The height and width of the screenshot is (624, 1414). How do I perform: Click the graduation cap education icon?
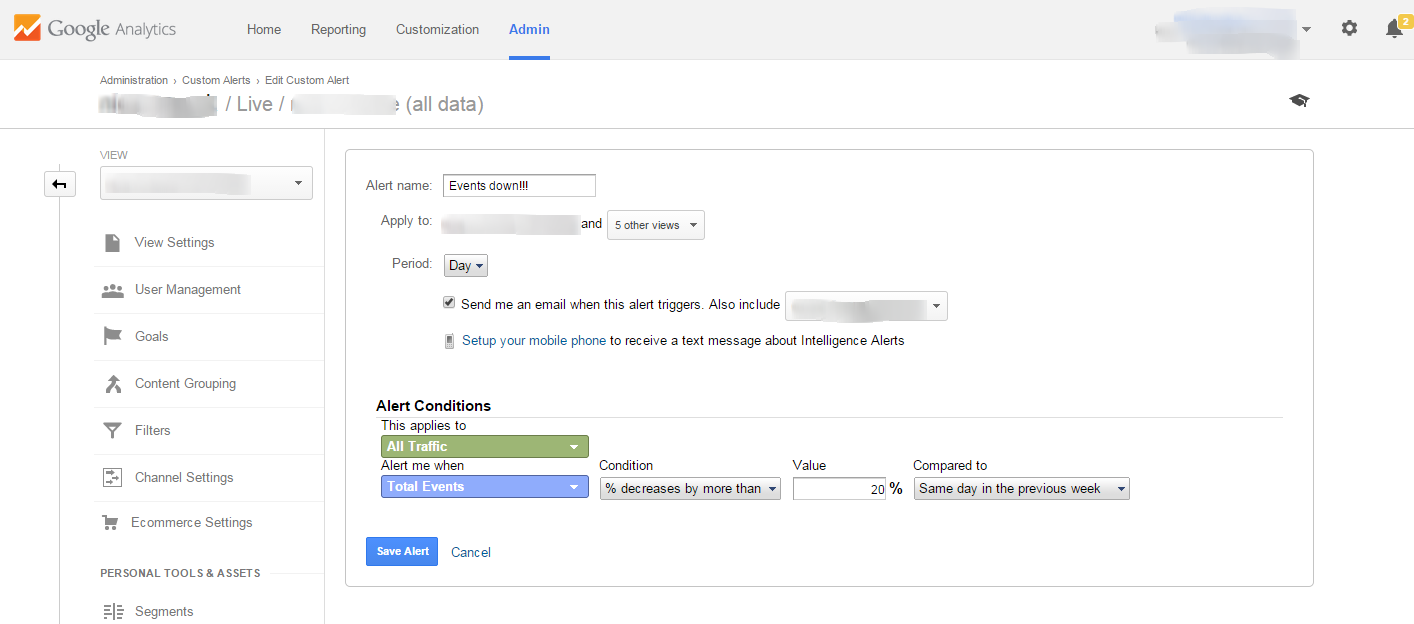click(x=1299, y=101)
